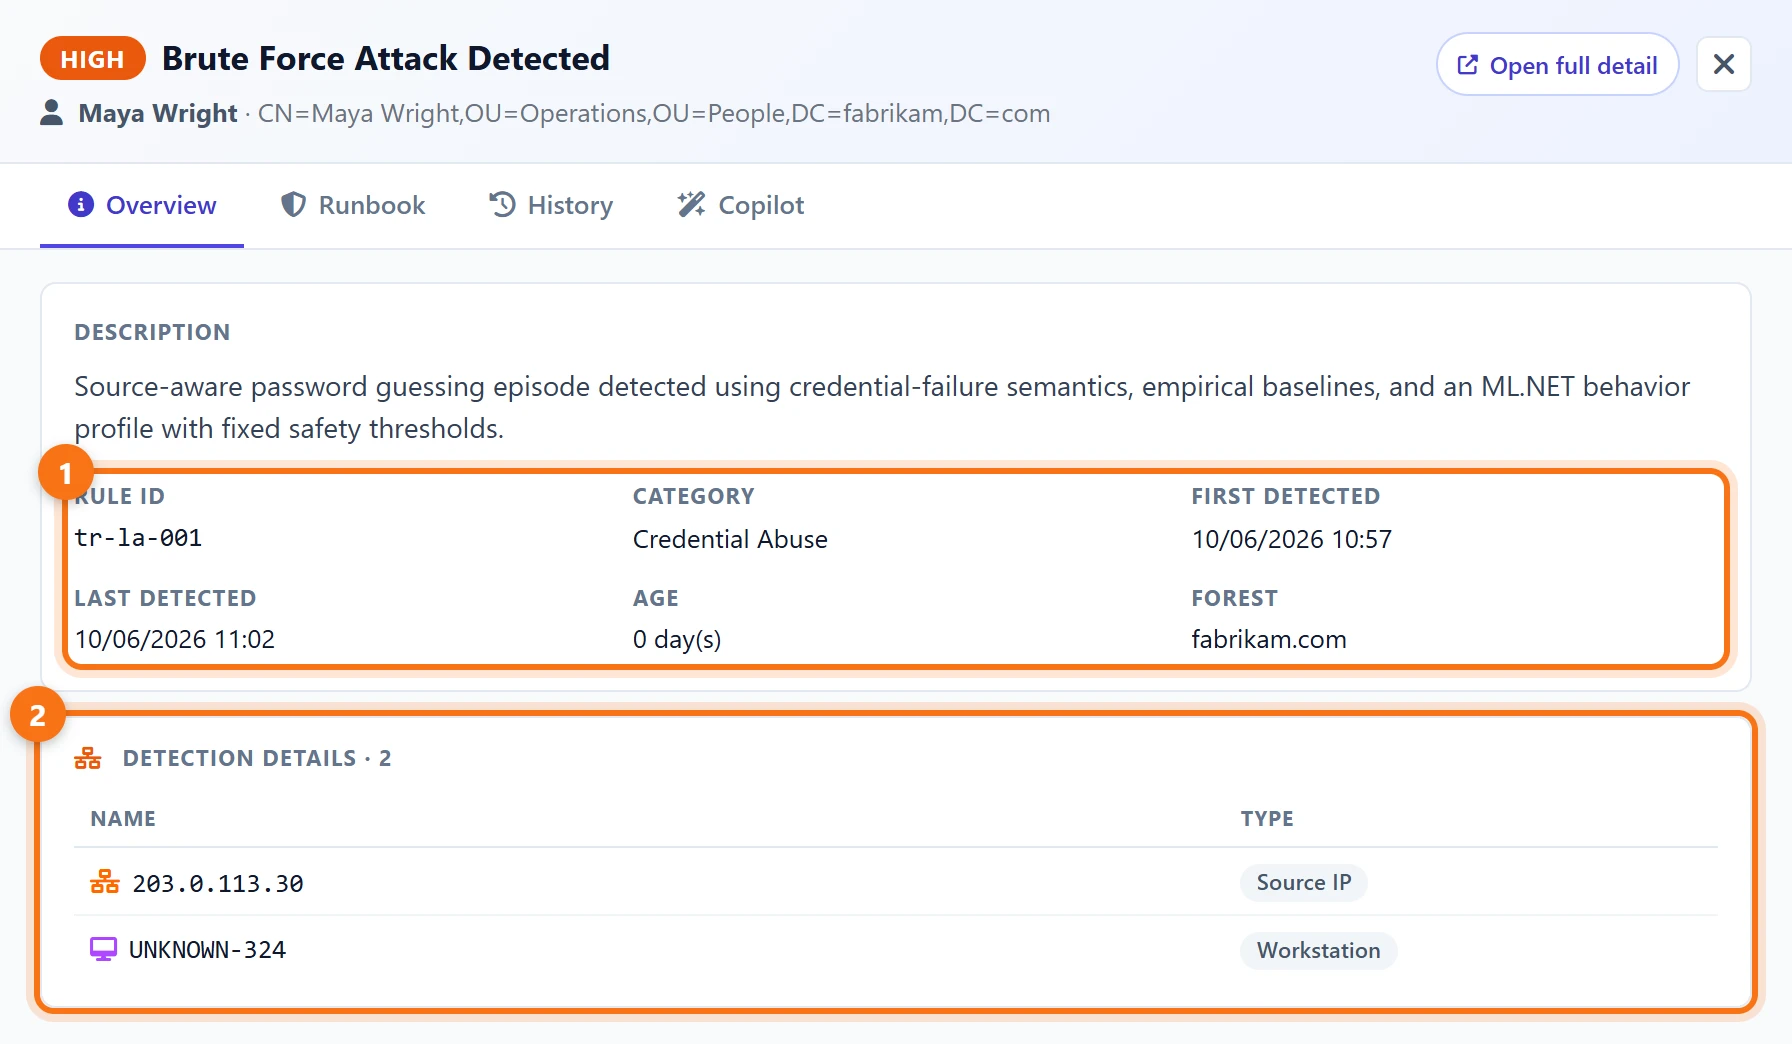Screen dimensions: 1792x1044
Task: Click the forest value fabrikam.com
Action: click(1269, 639)
